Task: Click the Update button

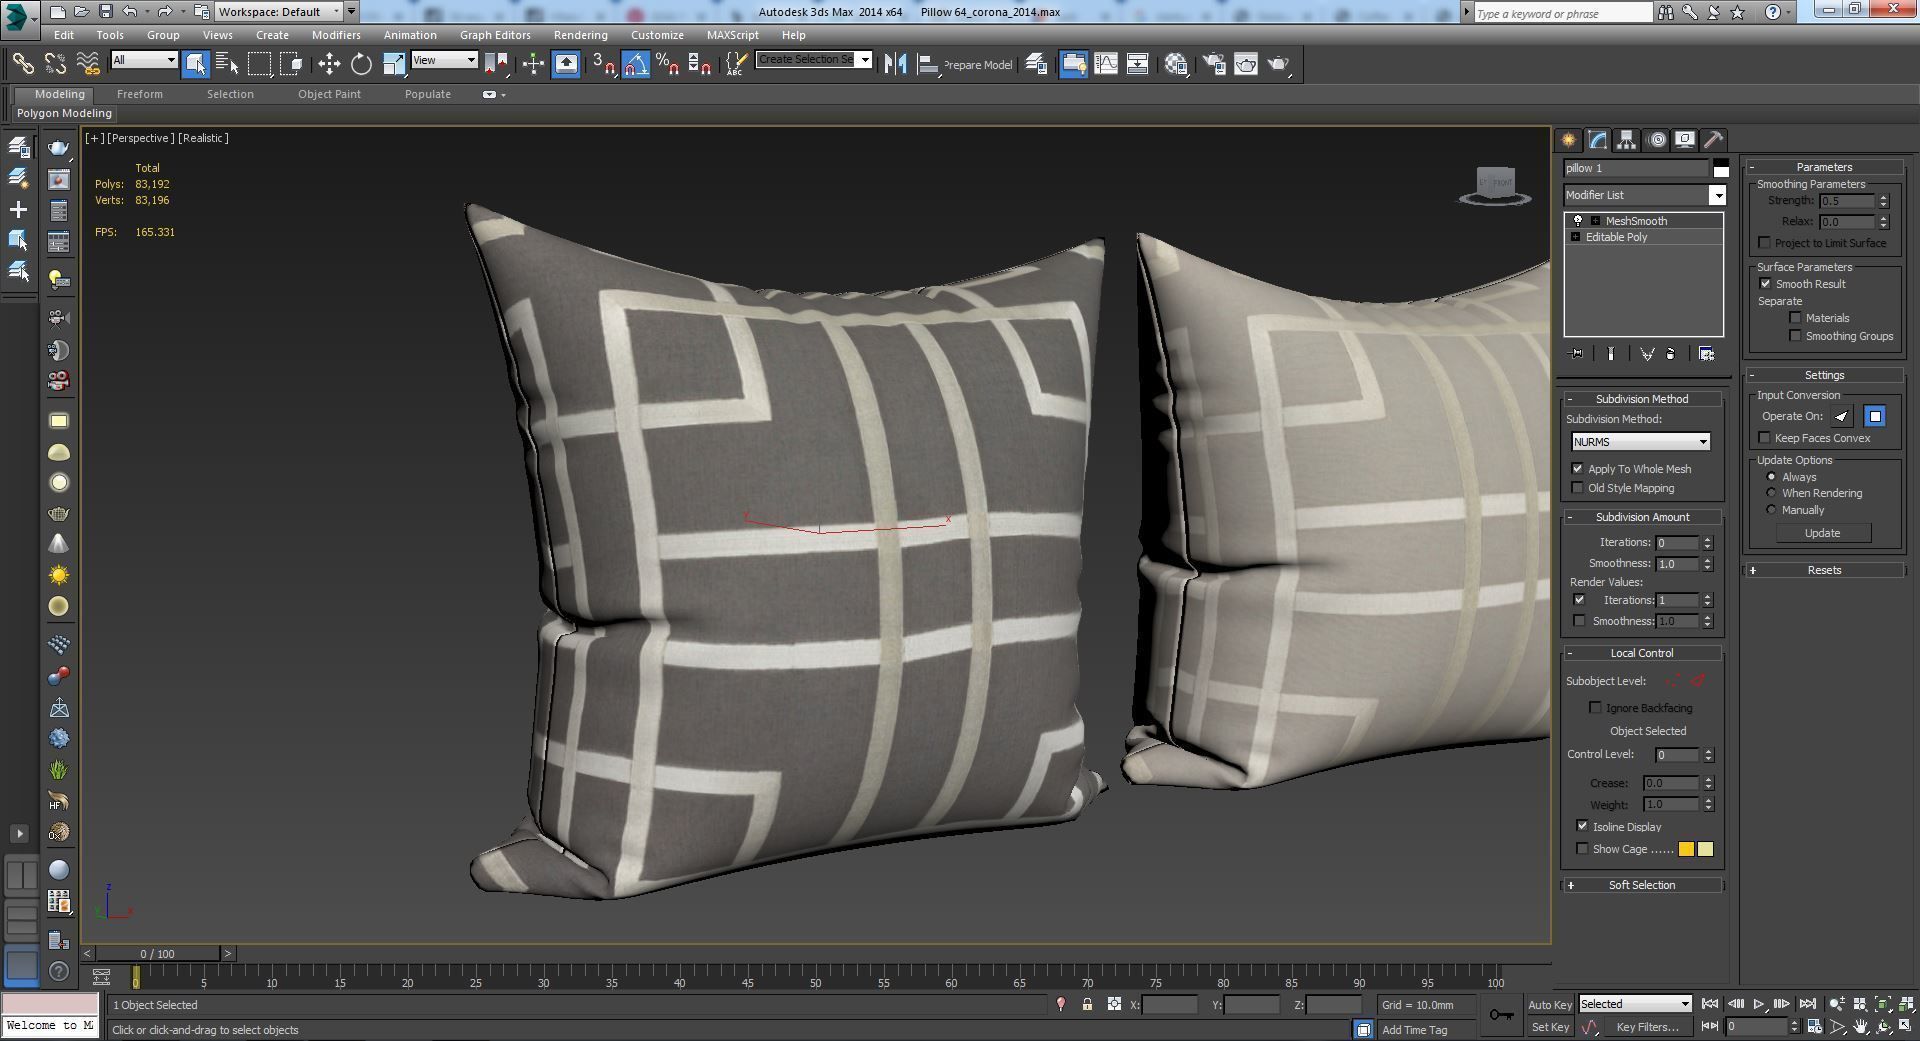Action: click(x=1822, y=533)
